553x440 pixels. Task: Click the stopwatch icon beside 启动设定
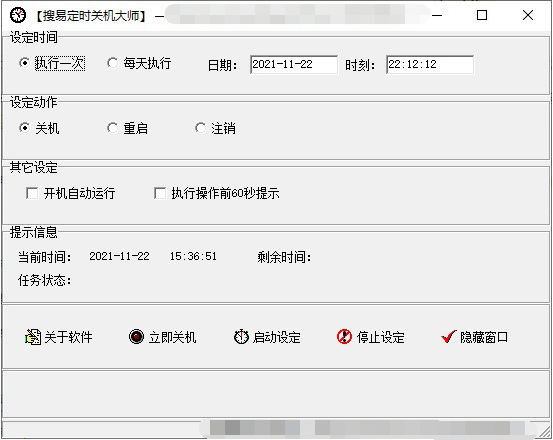[x=241, y=337]
